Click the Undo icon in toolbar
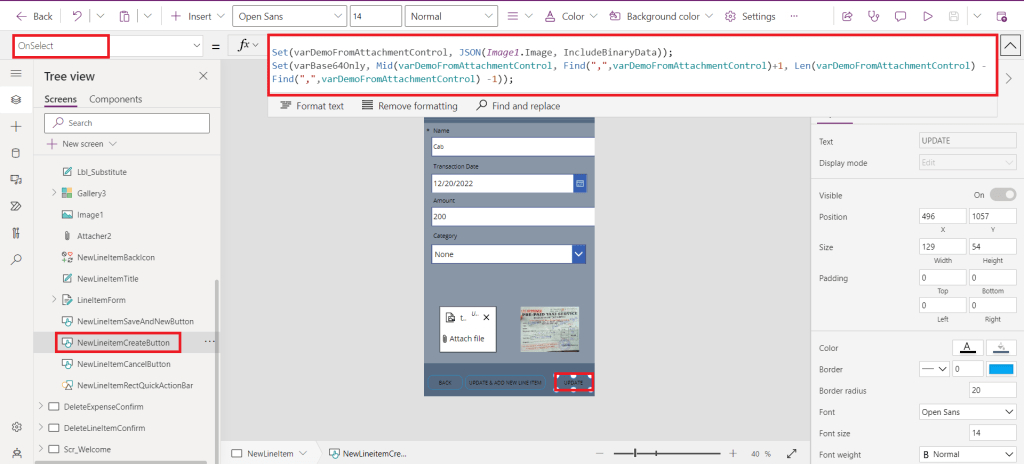Screen dimensions: 1024x464 [78, 16]
